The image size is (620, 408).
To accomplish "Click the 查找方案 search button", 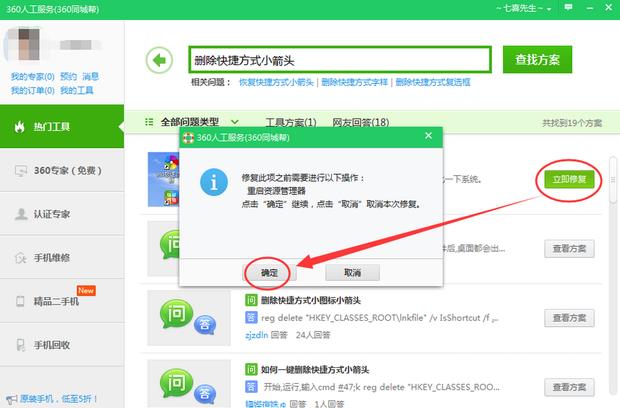I will coord(537,60).
